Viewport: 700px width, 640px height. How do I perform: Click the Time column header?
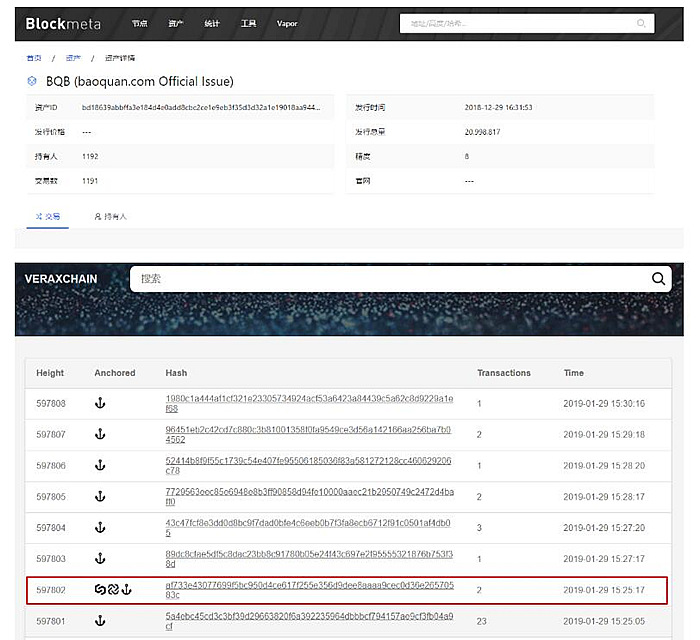coord(574,373)
